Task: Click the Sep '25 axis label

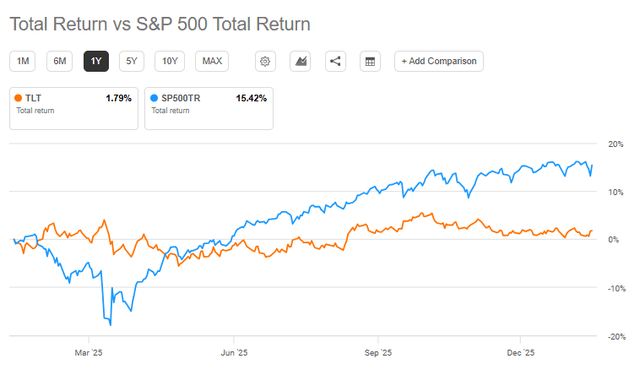Action: pyautogui.click(x=378, y=353)
